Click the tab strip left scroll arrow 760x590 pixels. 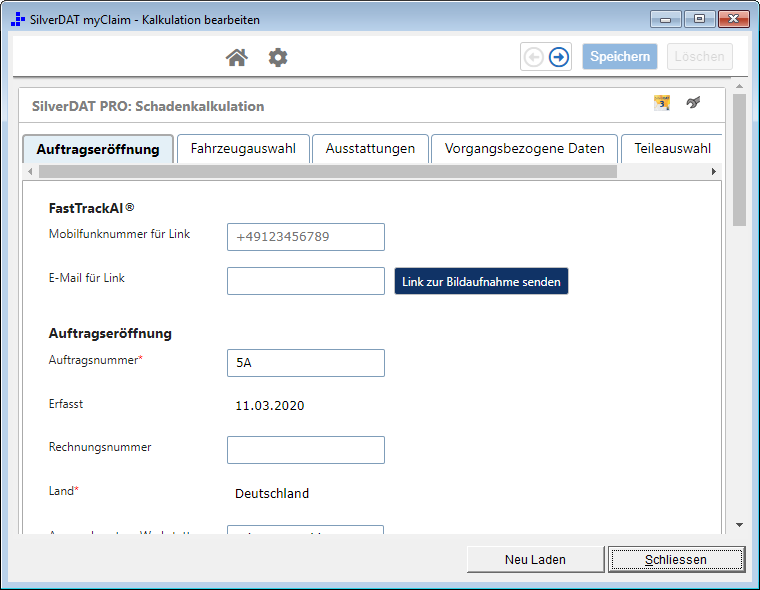coord(31,172)
